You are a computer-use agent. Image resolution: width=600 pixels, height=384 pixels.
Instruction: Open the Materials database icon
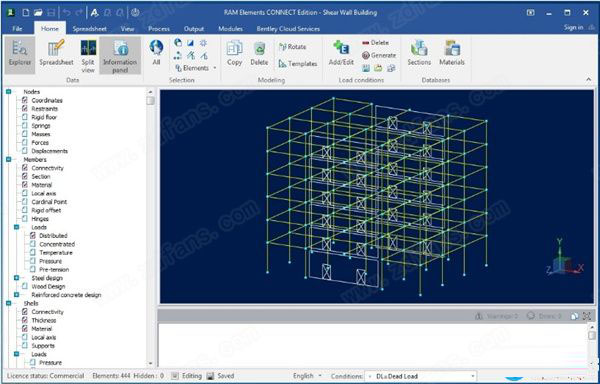[452, 53]
